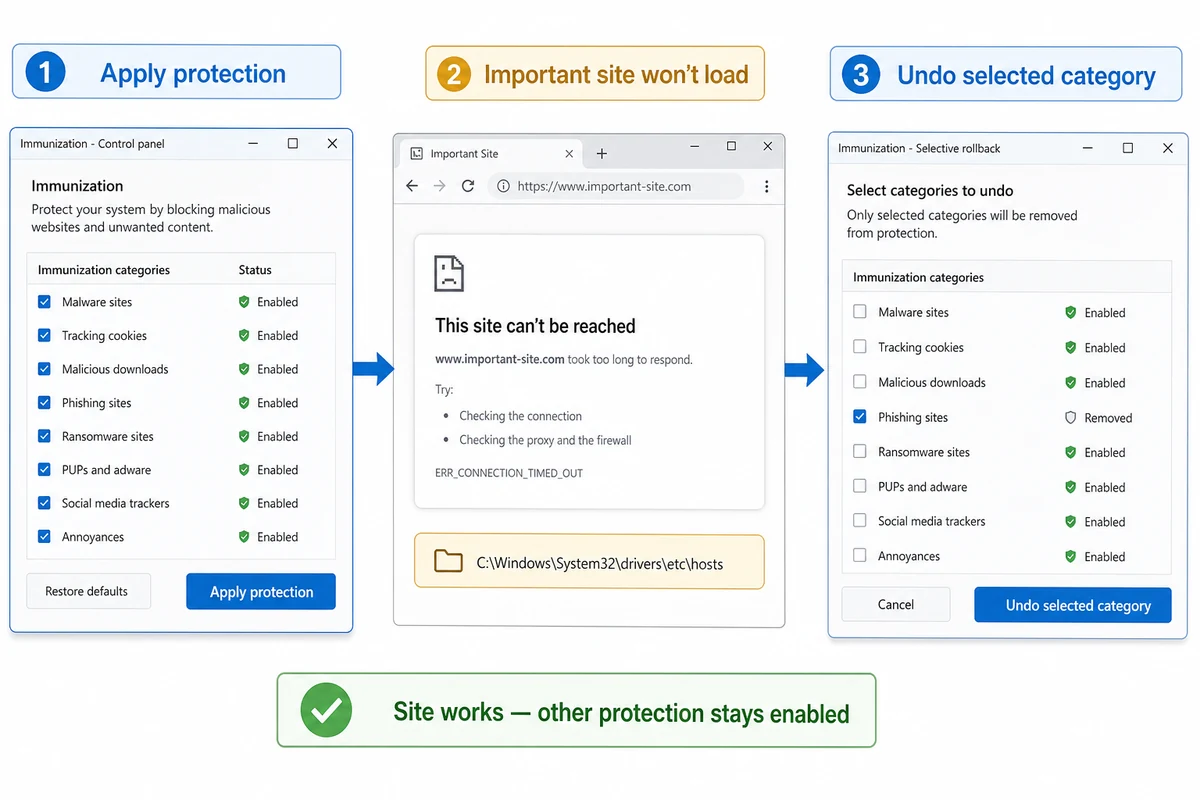The image size is (1200, 800).
Task: Uncheck PUPs and adware in Control panel
Action: (44, 470)
